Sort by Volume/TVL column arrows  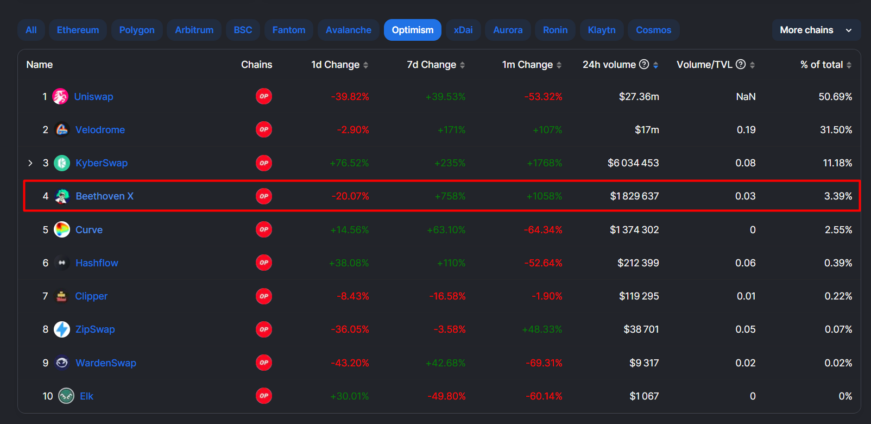point(752,65)
